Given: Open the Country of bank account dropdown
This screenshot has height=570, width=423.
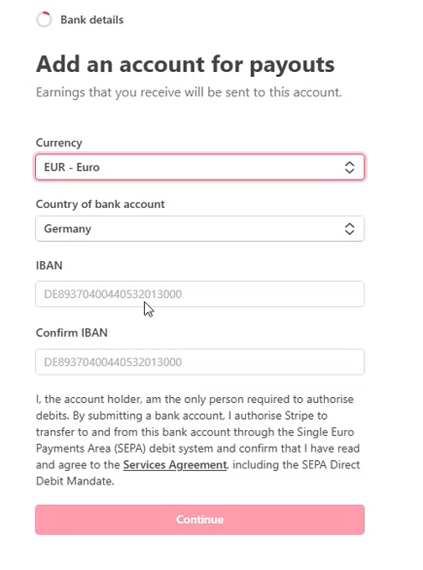Looking at the screenshot, I should (200, 229).
